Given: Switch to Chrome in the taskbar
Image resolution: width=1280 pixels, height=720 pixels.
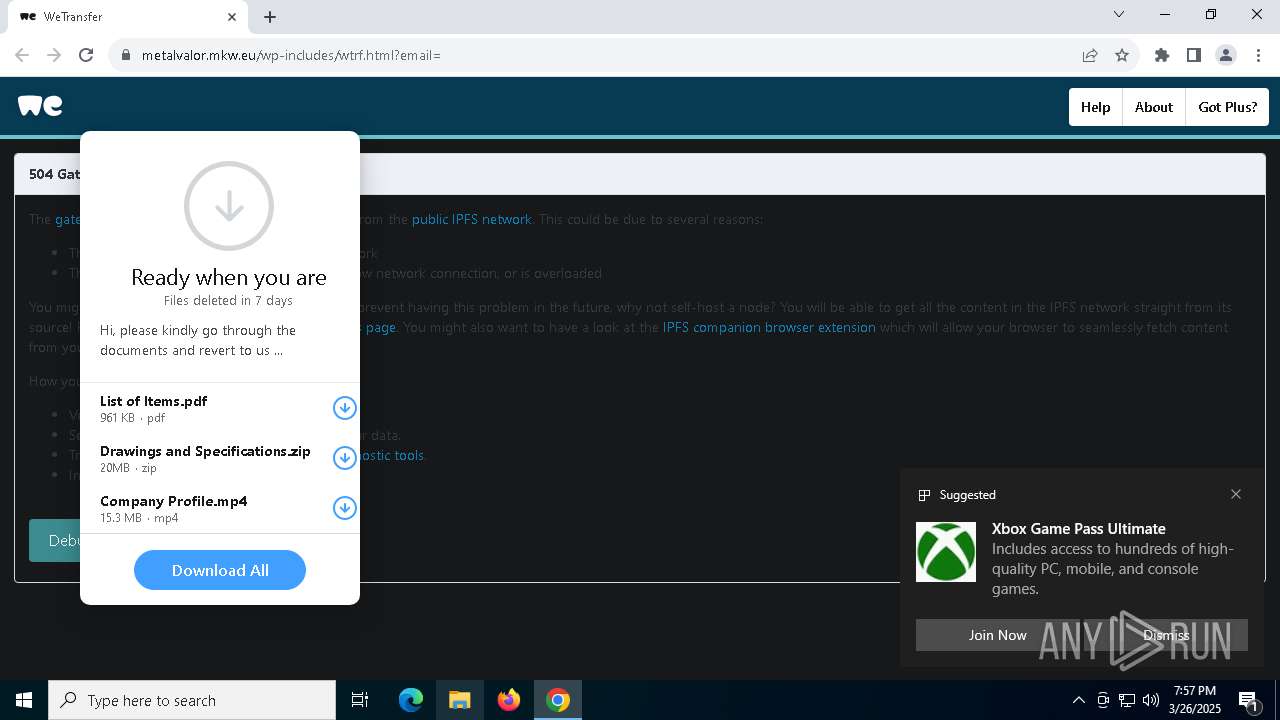Looking at the screenshot, I should click(558, 700).
